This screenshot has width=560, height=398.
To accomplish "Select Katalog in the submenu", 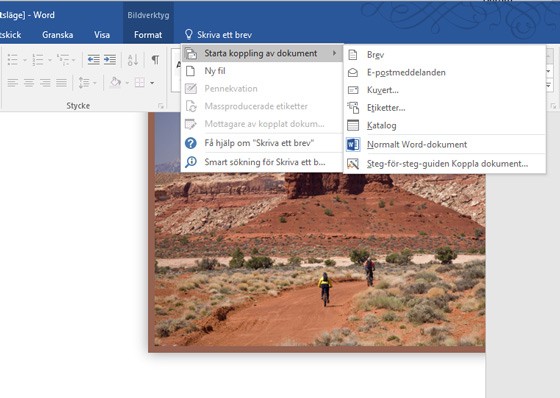I will [x=444, y=125].
